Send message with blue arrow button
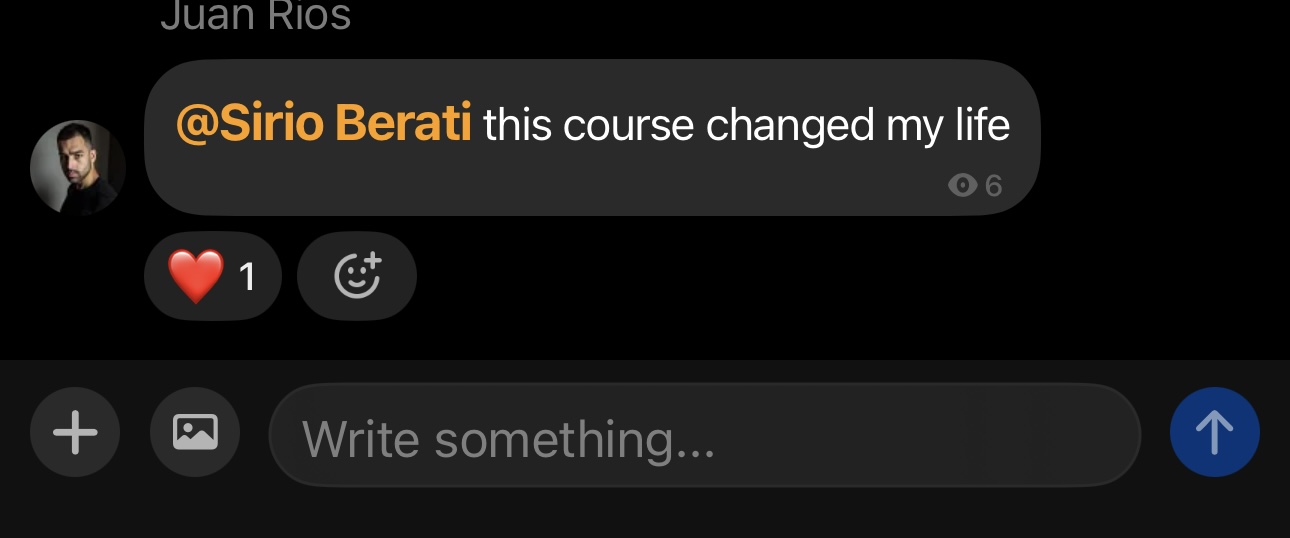 (x=1214, y=432)
